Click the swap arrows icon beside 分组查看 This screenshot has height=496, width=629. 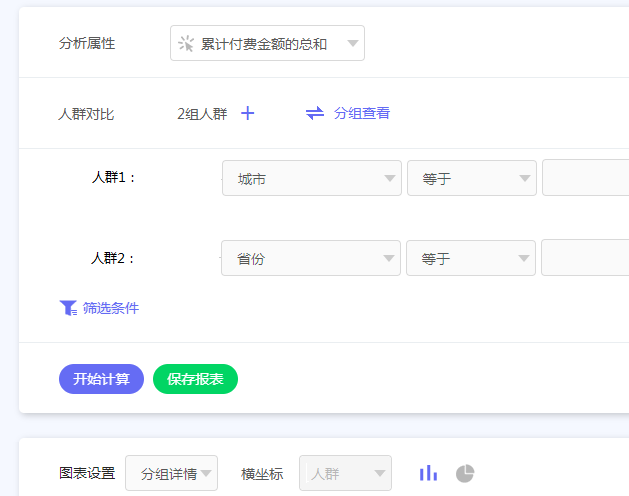315,113
